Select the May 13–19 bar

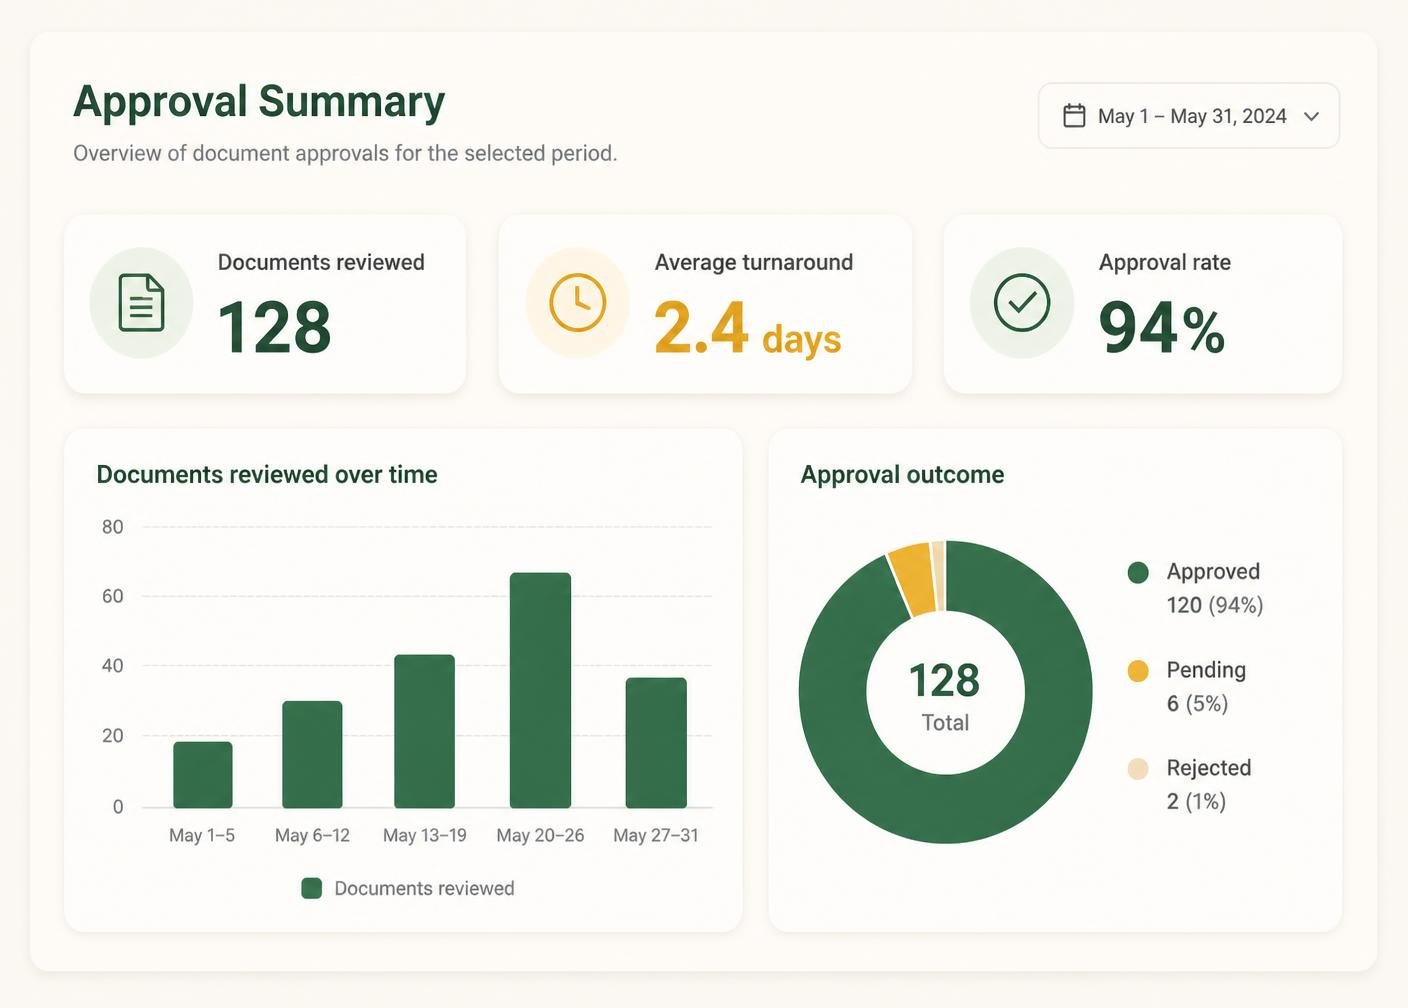(425, 731)
